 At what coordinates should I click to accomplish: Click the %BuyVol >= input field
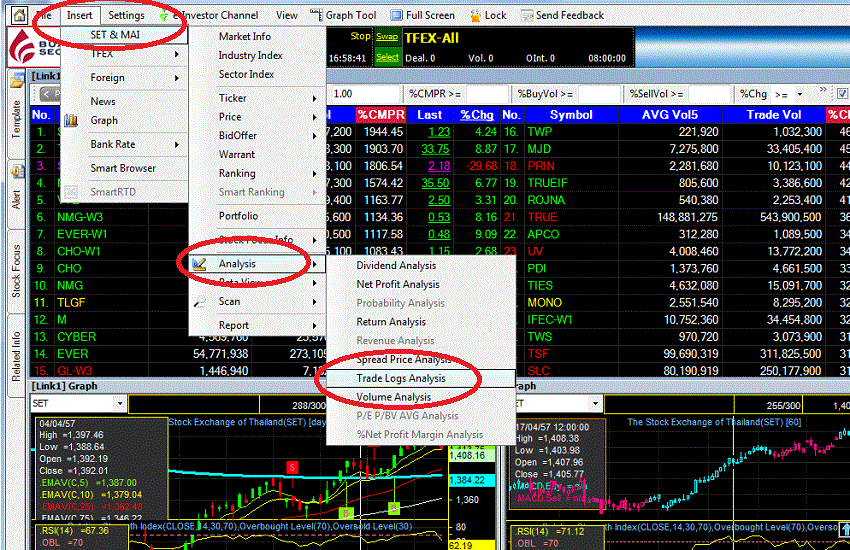[x=598, y=94]
